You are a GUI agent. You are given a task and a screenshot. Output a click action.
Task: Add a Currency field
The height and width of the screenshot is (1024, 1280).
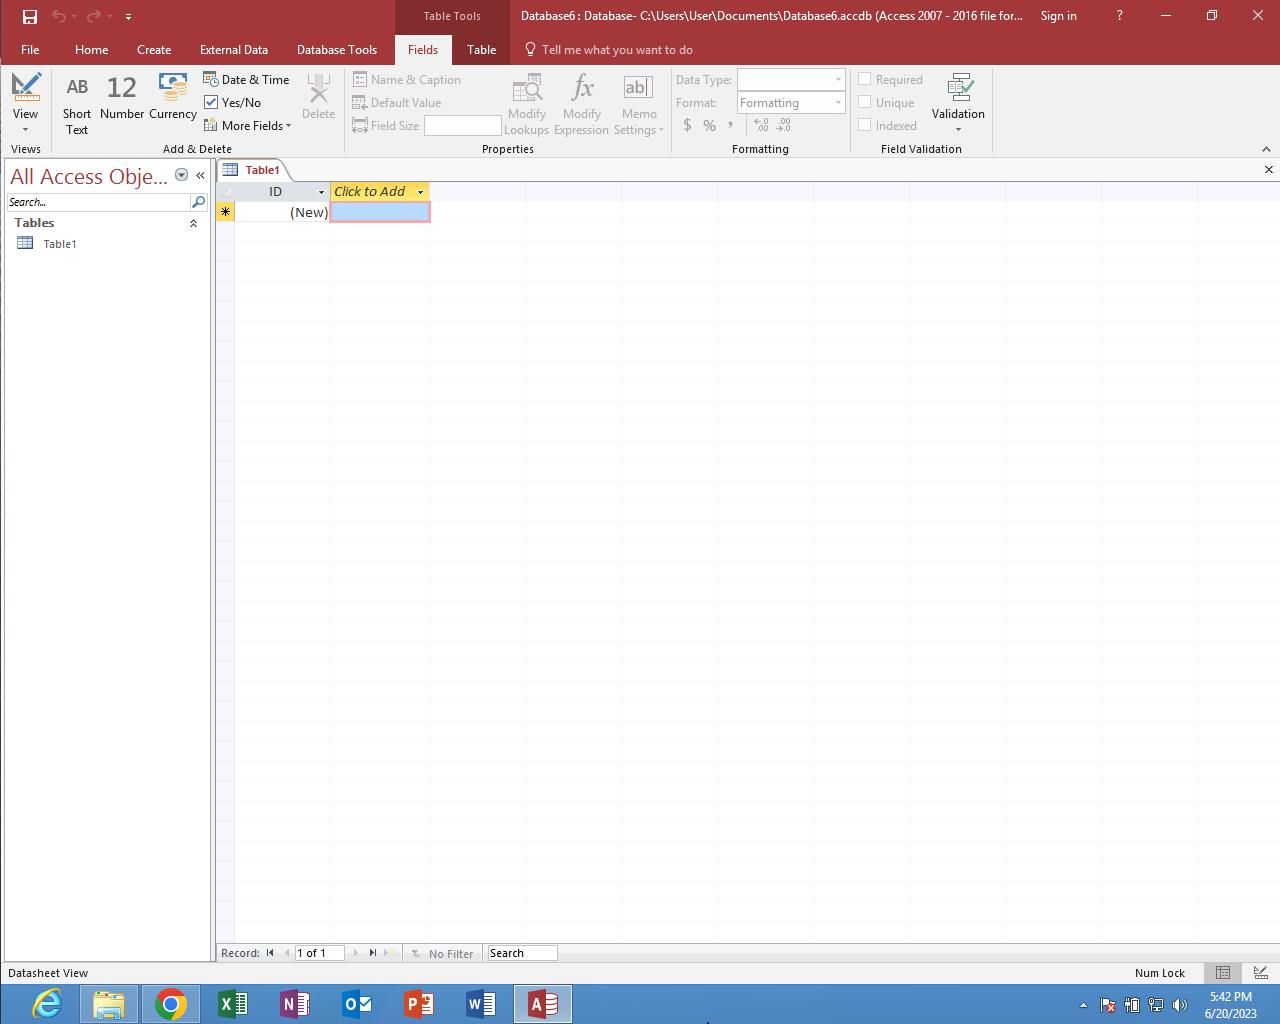[173, 98]
